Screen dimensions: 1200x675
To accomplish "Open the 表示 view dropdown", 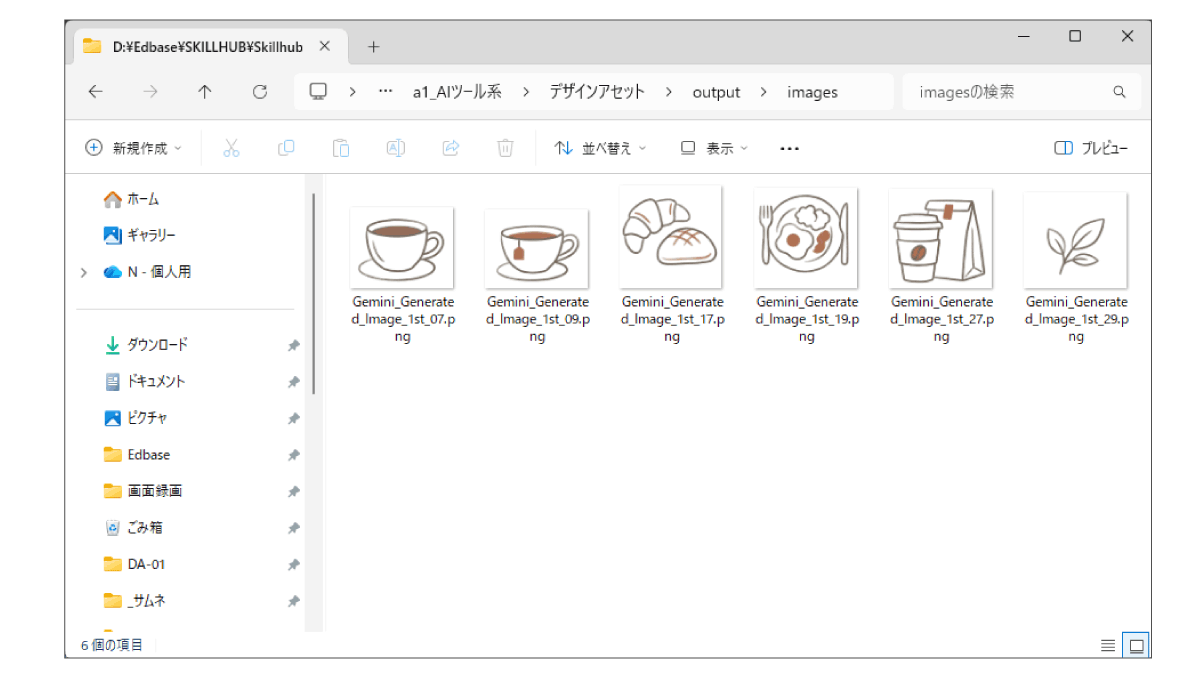I will click(714, 148).
